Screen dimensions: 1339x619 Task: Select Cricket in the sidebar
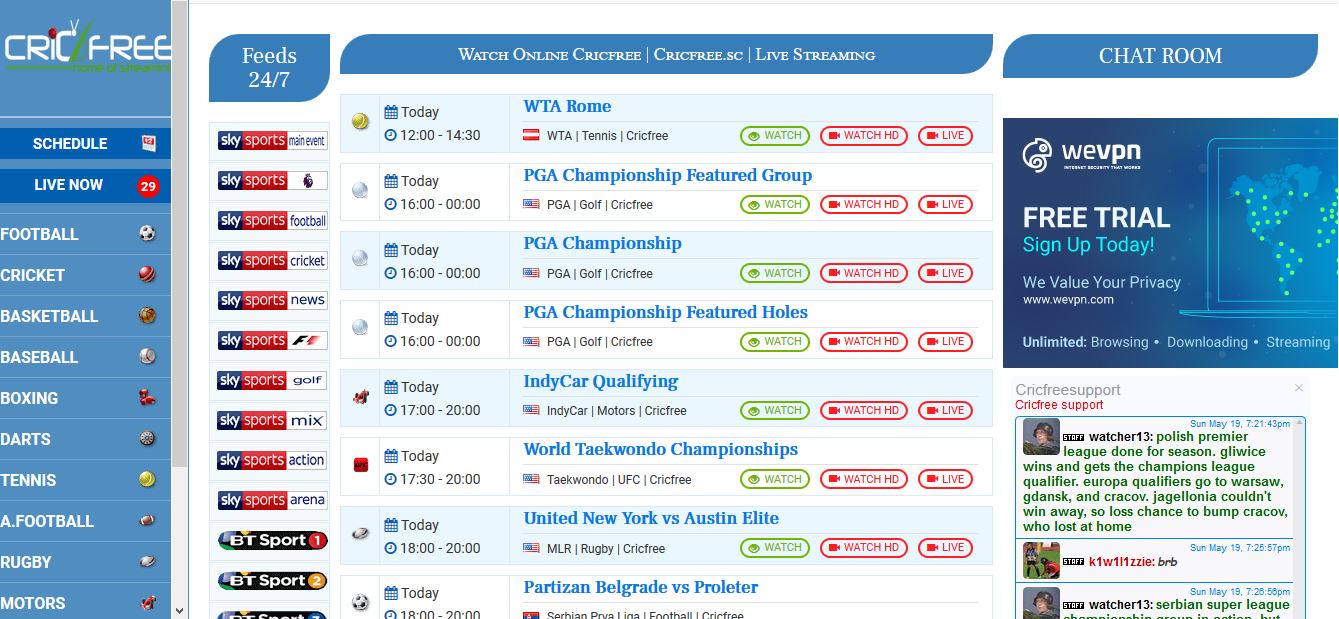coord(85,275)
